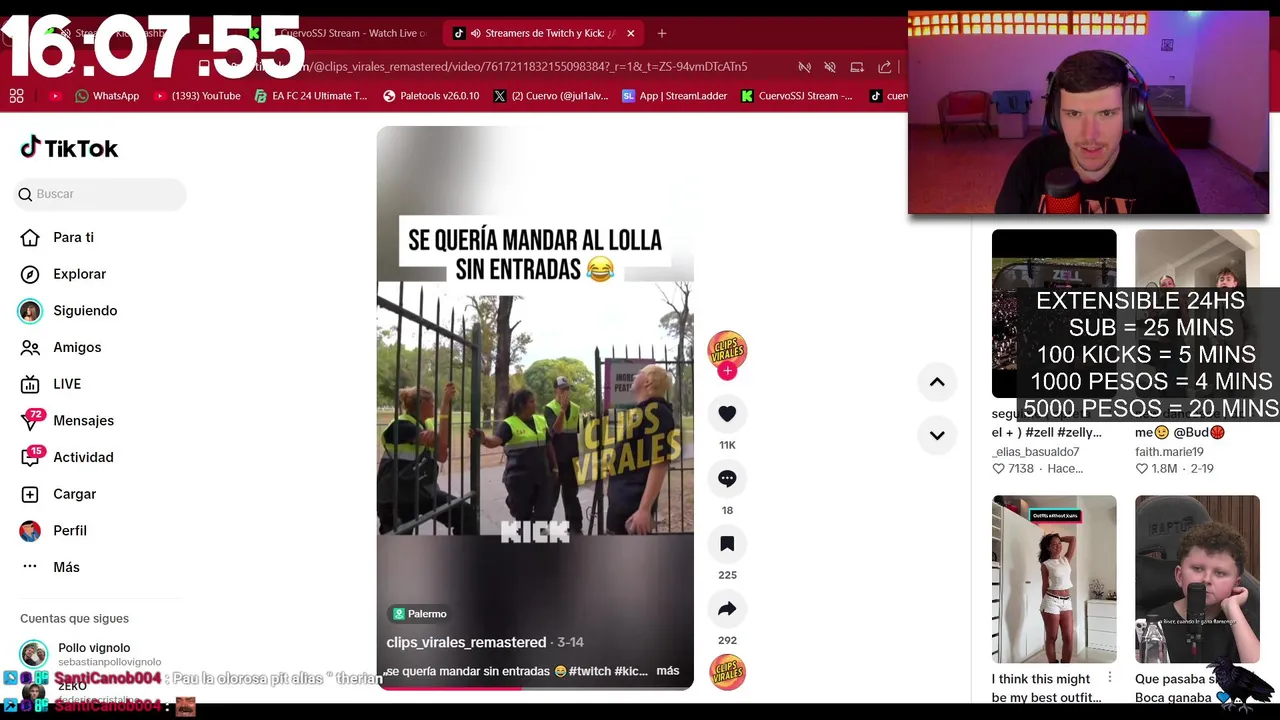Open the EA FC 24 Ultimate Team bookmark
1280x720 pixels.
click(311, 96)
